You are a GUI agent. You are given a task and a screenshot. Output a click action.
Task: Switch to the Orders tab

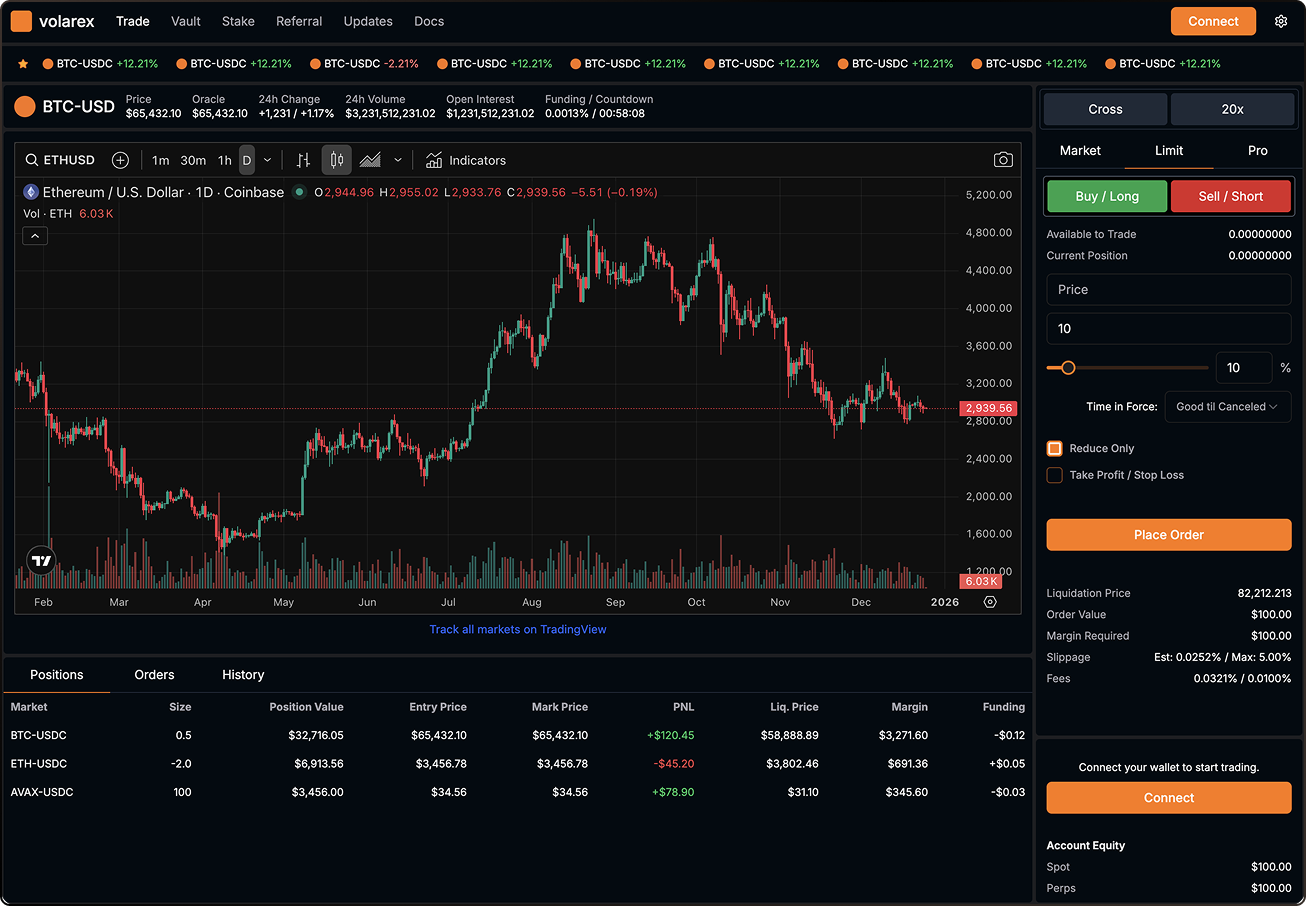(x=154, y=674)
